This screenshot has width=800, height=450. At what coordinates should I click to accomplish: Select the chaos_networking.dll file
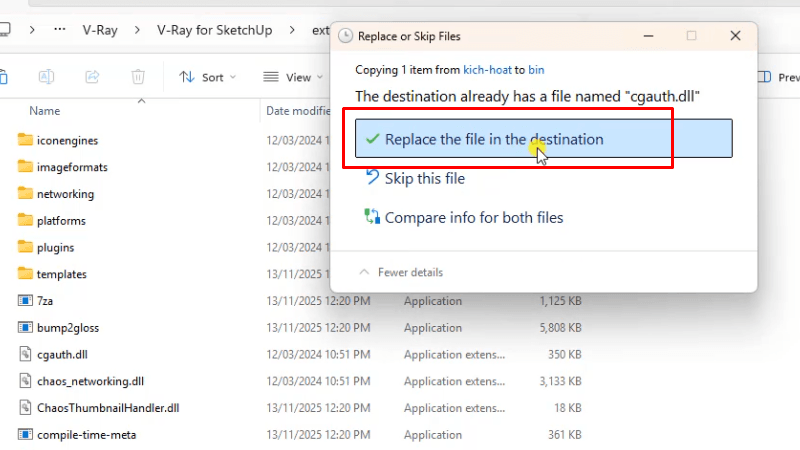coord(90,381)
